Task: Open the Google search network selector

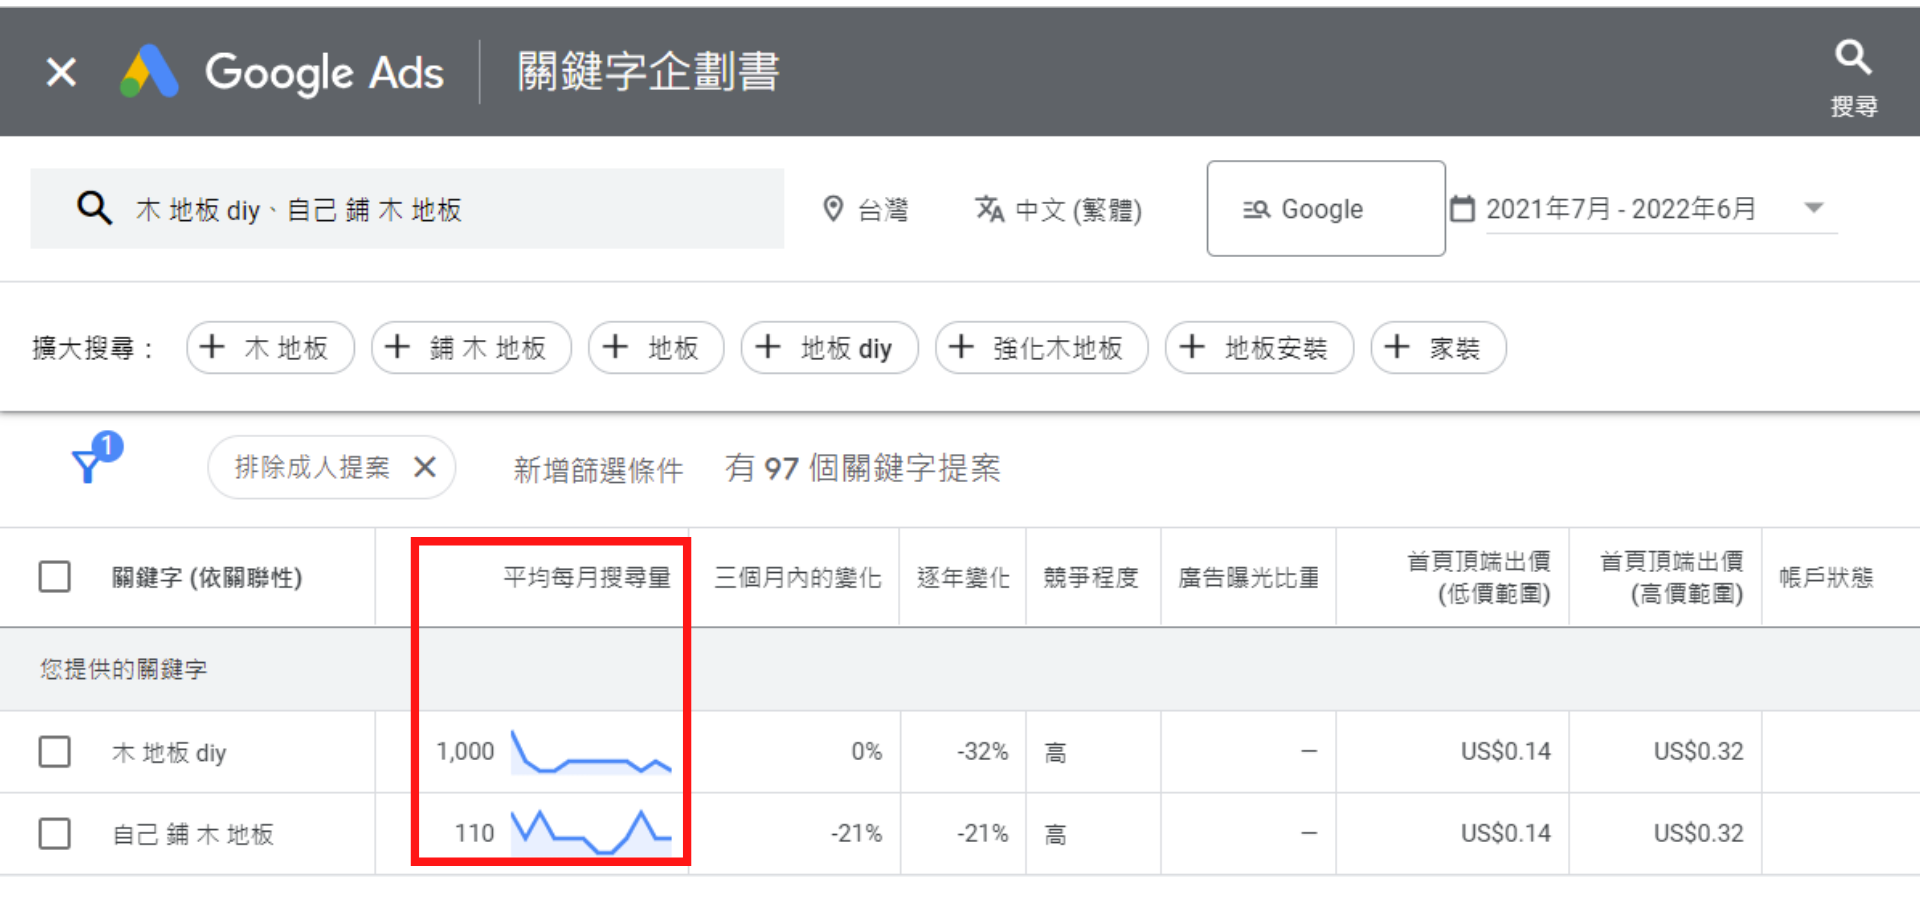Action: [1324, 209]
